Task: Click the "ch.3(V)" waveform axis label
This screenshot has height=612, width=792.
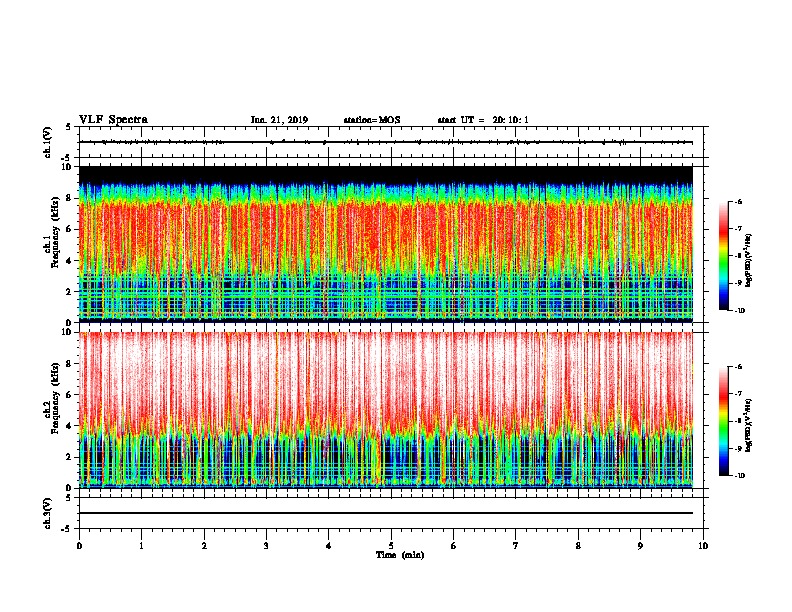Action: (48, 513)
